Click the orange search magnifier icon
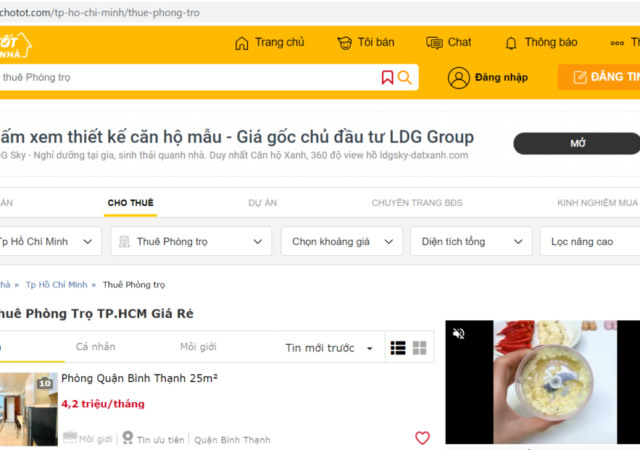The width and height of the screenshot is (640, 450). click(405, 78)
